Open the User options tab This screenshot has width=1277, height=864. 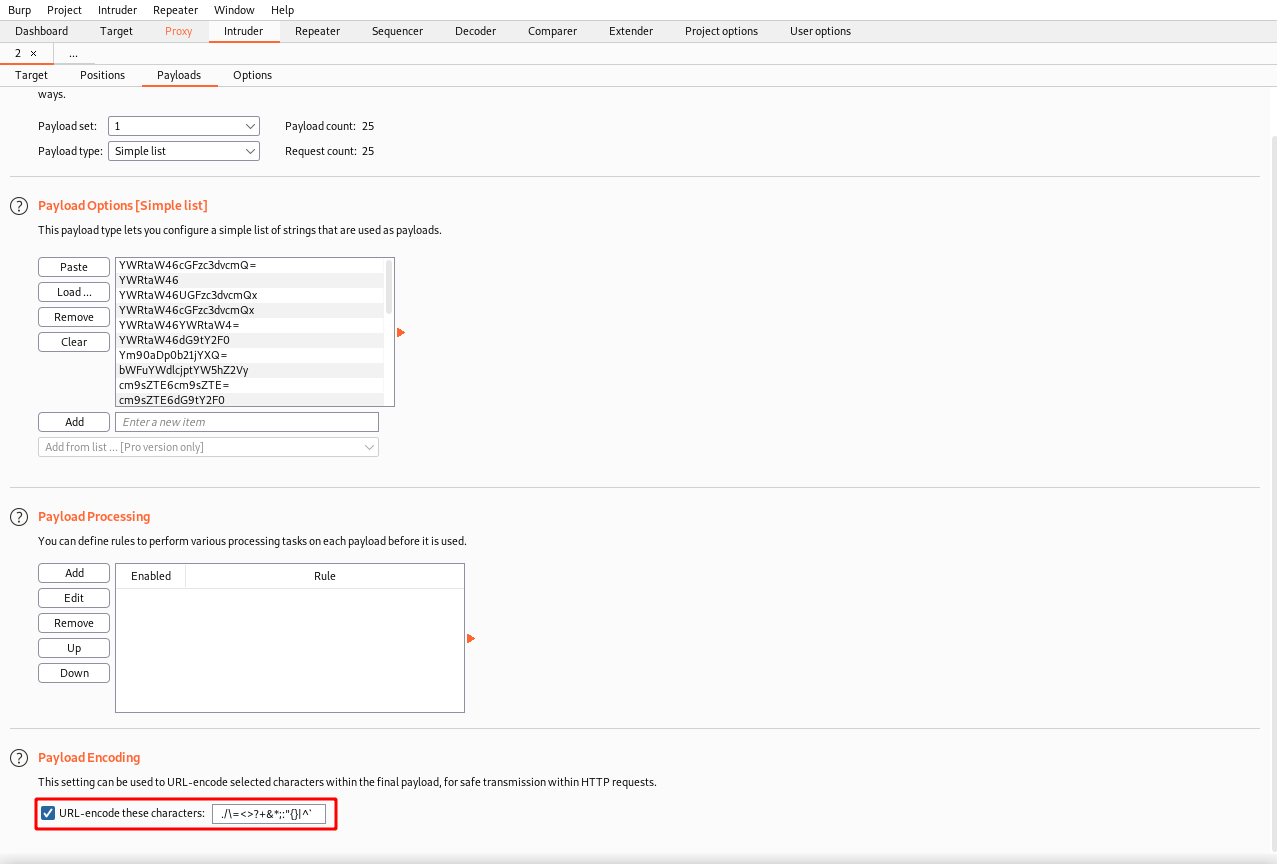(820, 31)
